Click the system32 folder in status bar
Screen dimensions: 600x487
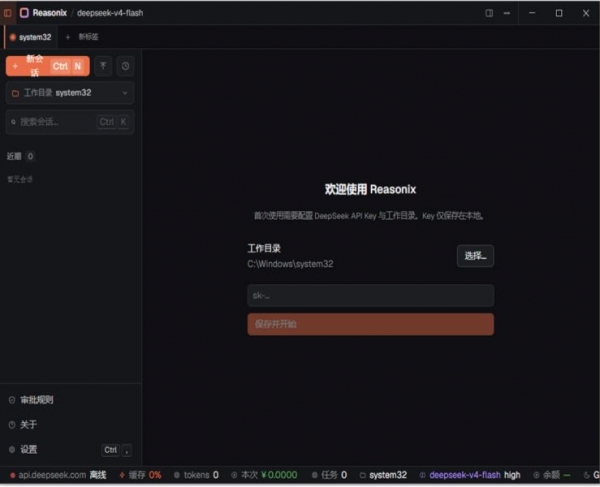[383, 475]
